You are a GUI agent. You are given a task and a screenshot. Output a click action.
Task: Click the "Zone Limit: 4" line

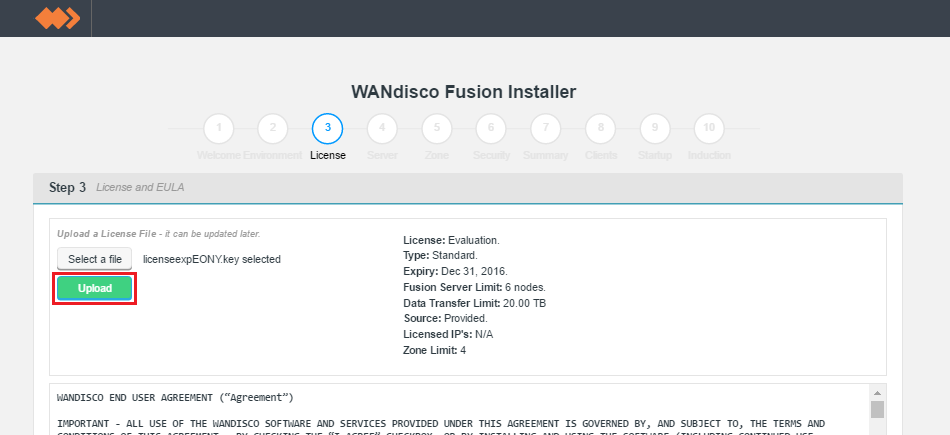(x=434, y=350)
